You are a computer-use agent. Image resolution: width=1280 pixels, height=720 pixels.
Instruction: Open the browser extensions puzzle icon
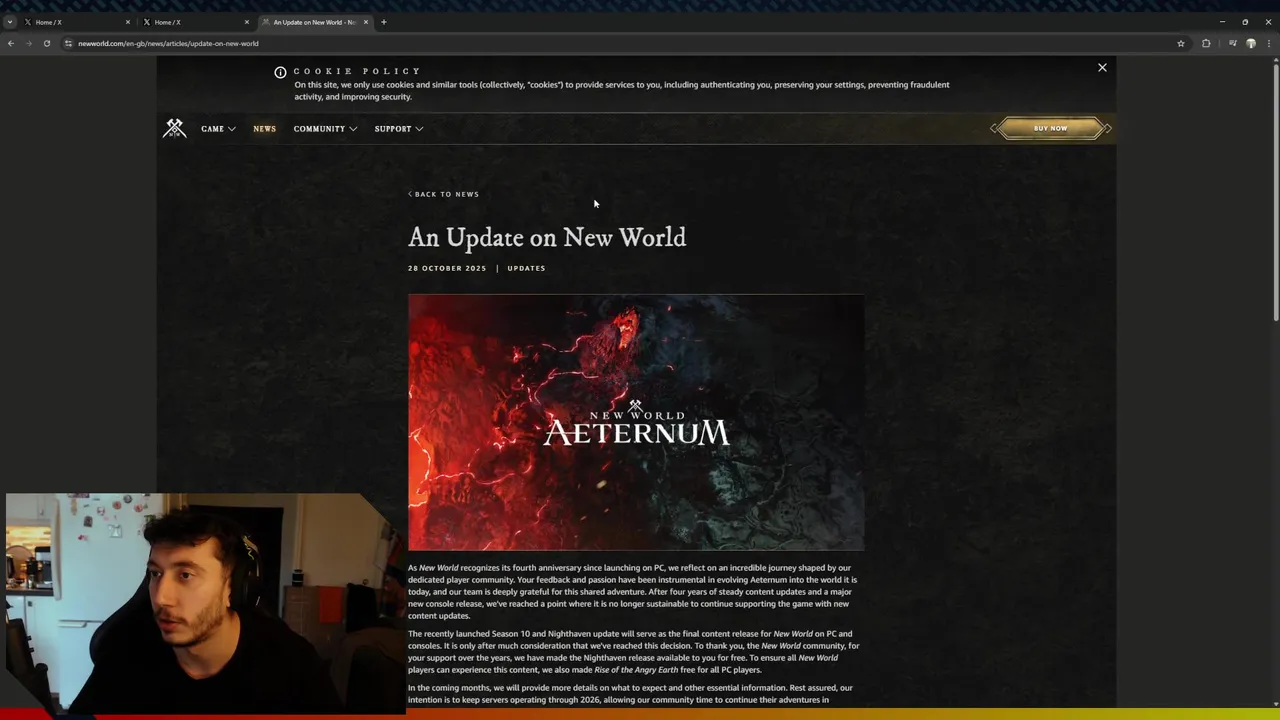coord(1206,43)
